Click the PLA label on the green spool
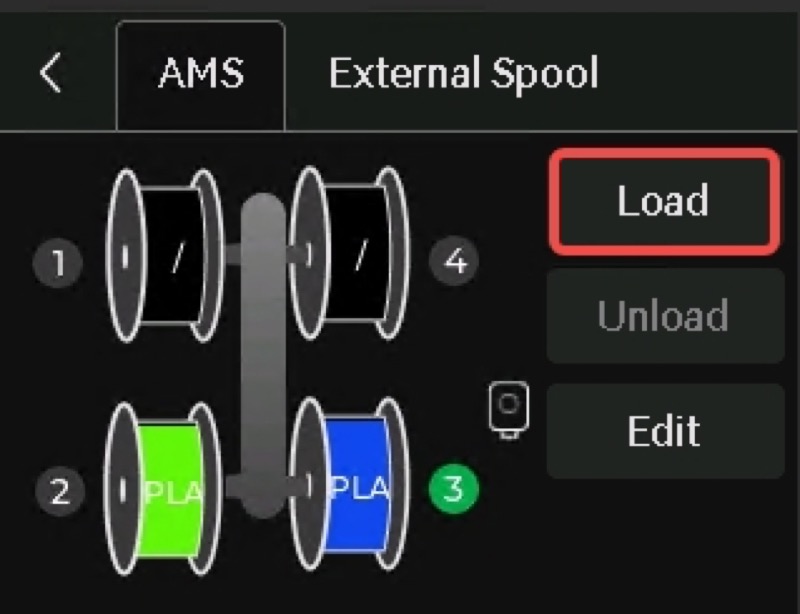800x614 pixels. (x=173, y=493)
